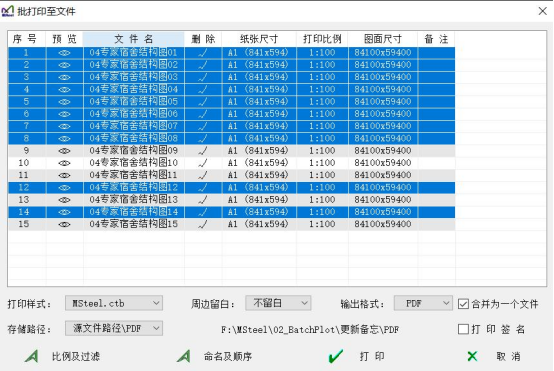The width and height of the screenshot is (554, 371).
Task: Open the 输出格式 PDF dropdown
Action: (x=423, y=303)
